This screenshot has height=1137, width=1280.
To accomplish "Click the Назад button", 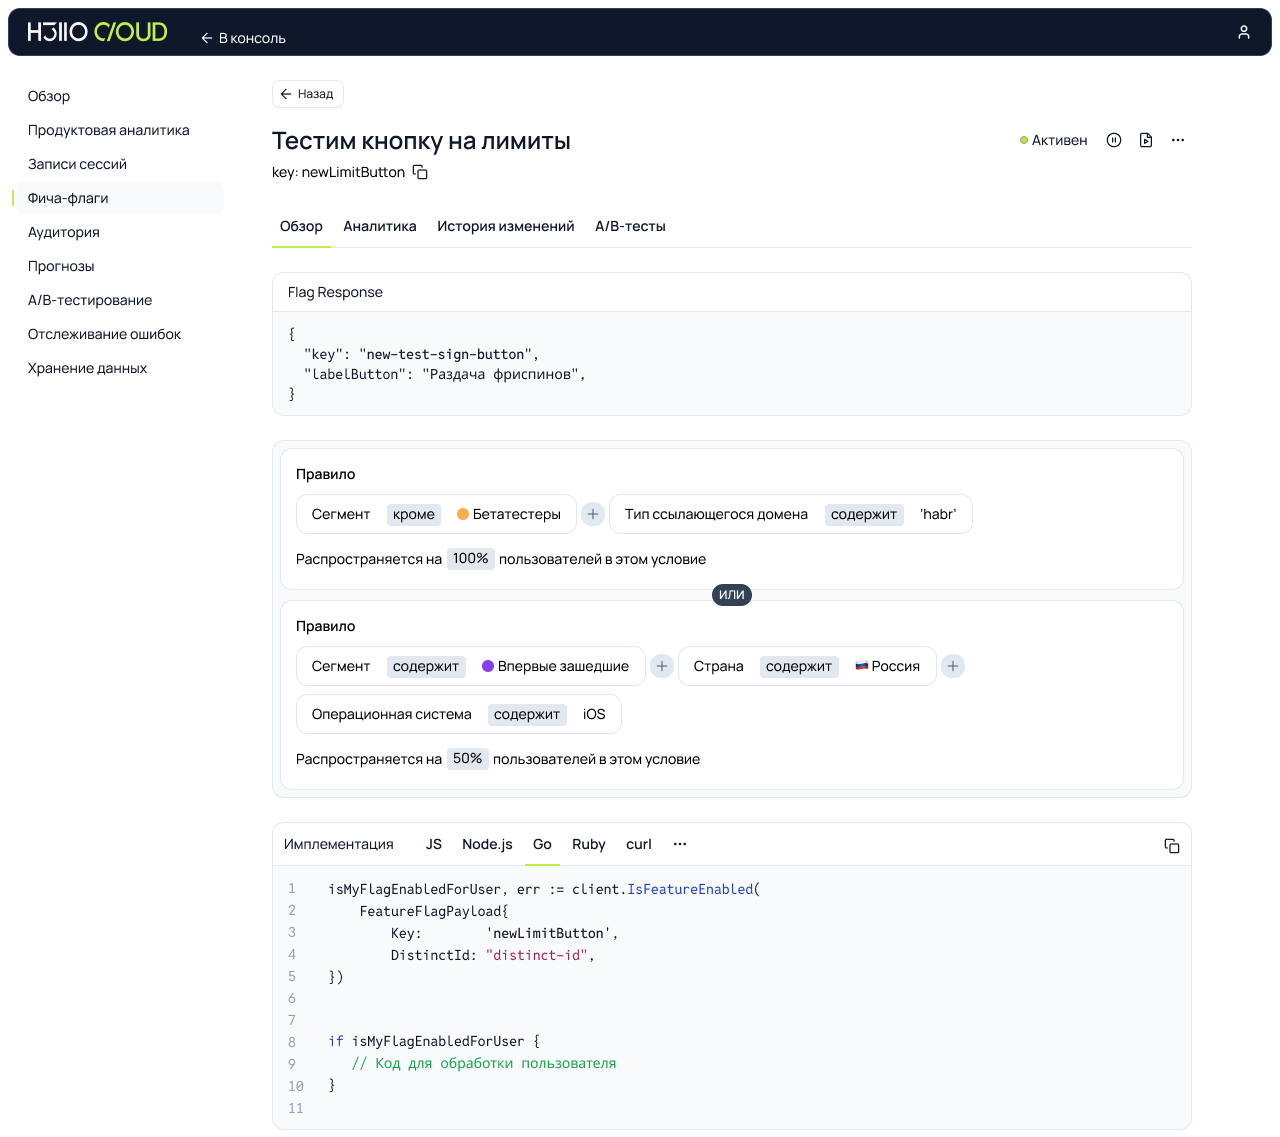I will coord(307,94).
